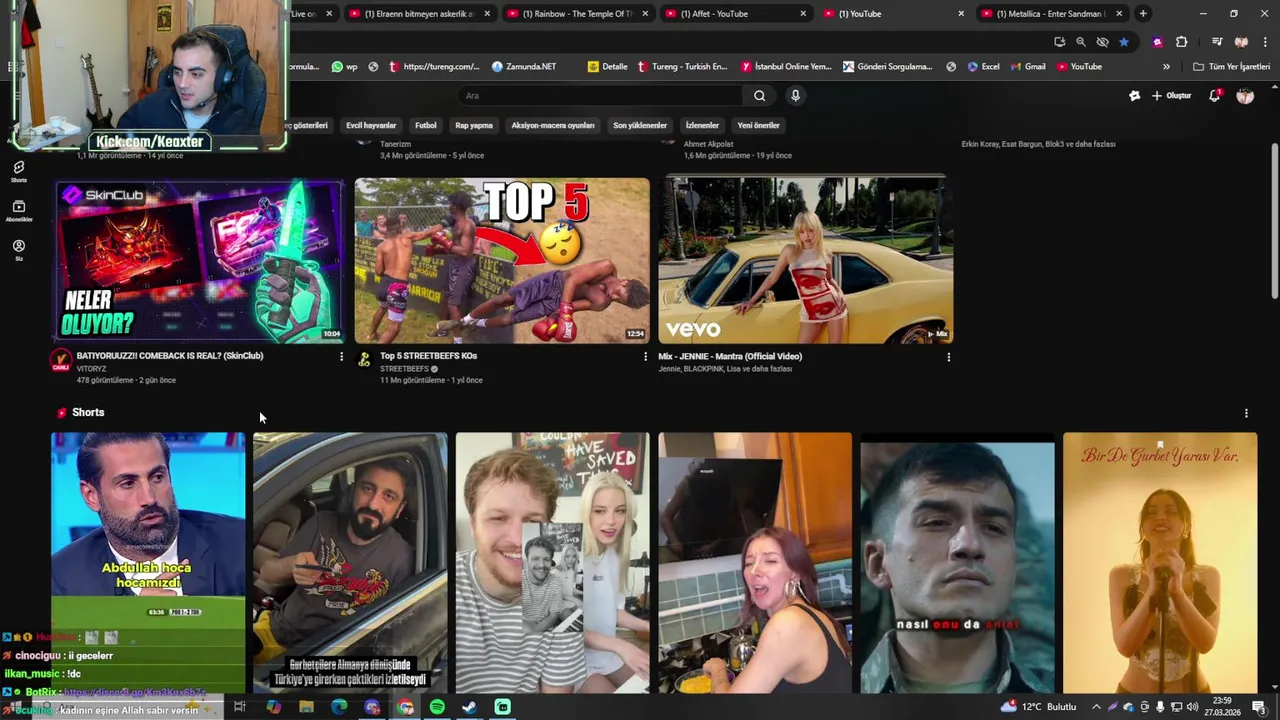The height and width of the screenshot is (720, 1280).
Task: Open Shorts shelf three-dot menu
Action: [1246, 413]
